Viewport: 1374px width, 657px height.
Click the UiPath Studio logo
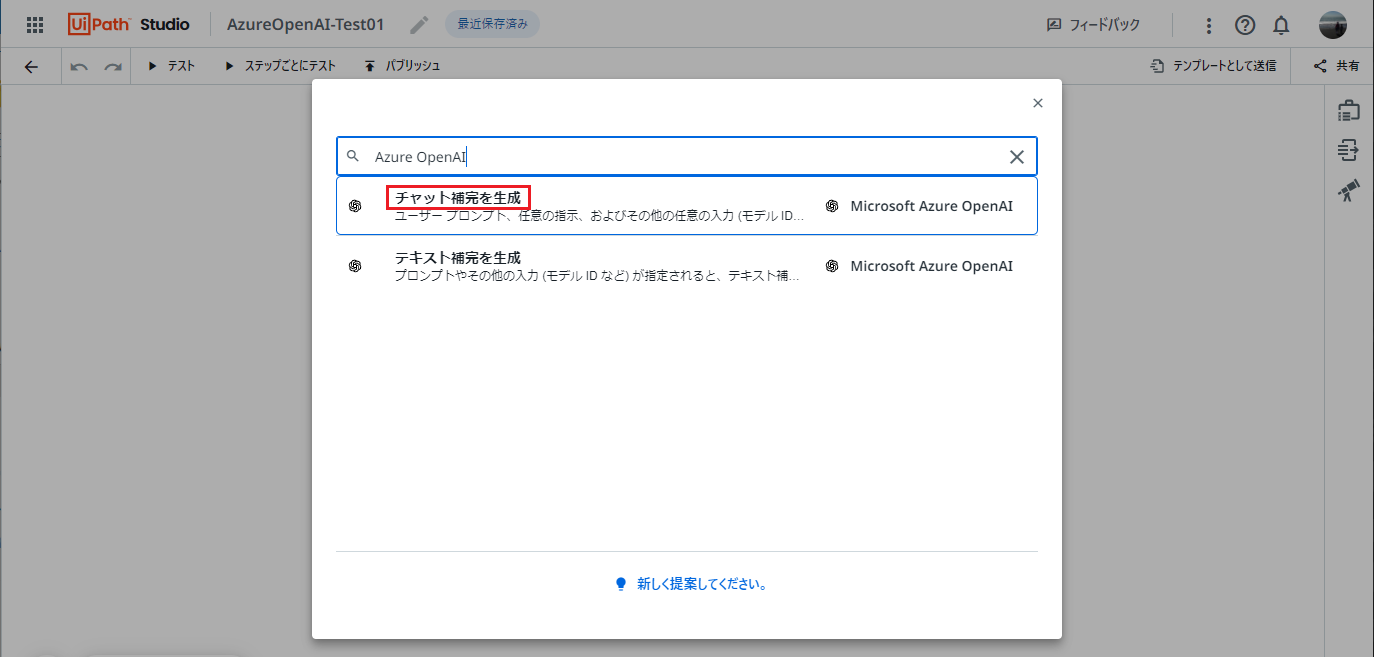tap(129, 25)
